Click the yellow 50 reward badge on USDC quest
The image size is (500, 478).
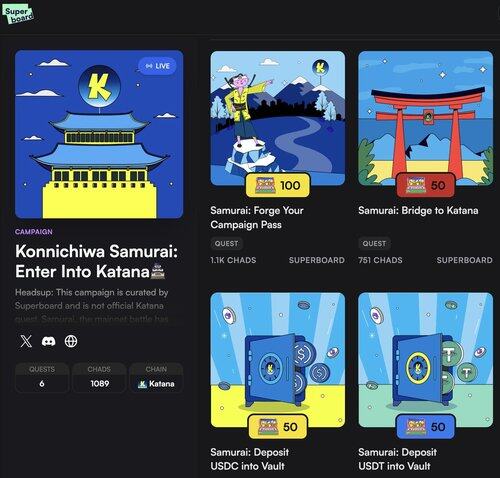278,427
